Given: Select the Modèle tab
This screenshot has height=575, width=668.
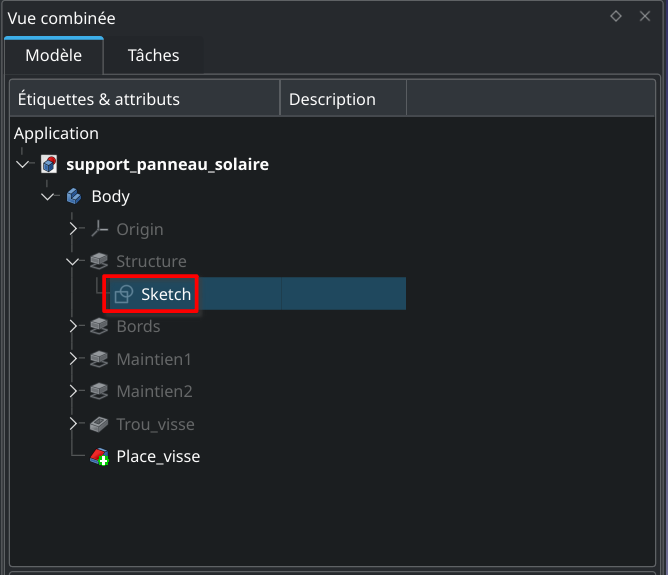Looking at the screenshot, I should point(53,56).
